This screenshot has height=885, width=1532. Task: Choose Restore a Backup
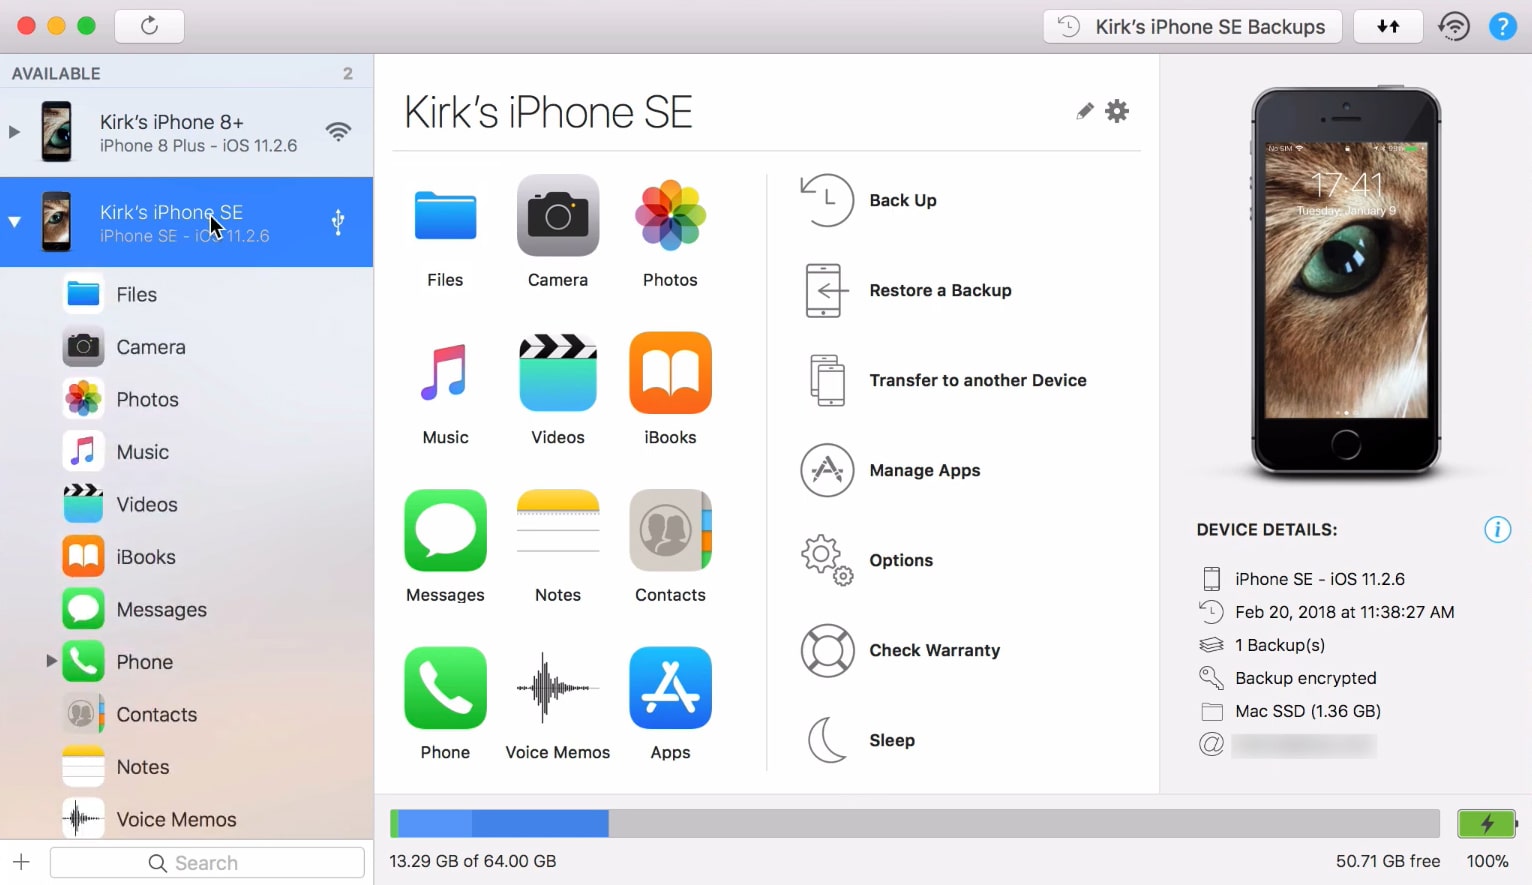pos(908,290)
